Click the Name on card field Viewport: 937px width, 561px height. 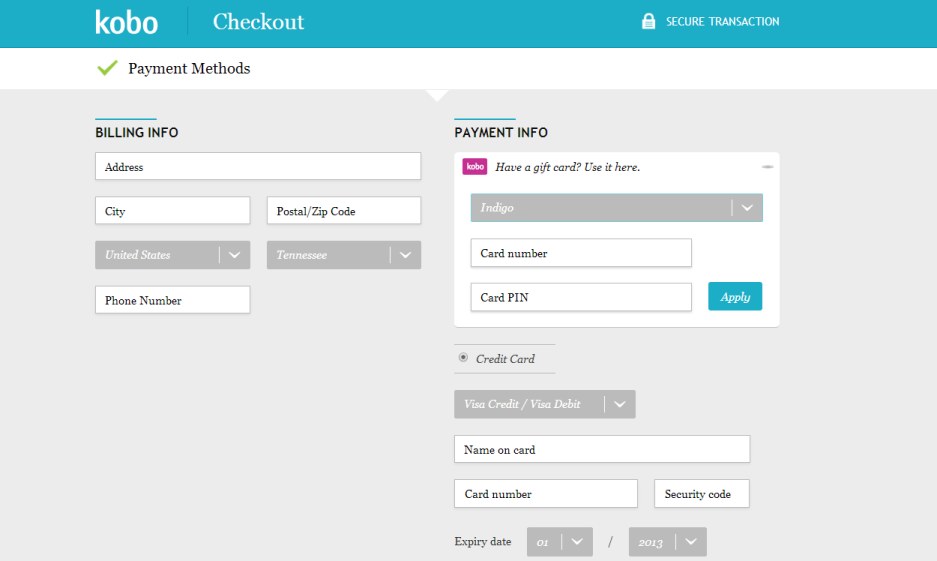coord(601,450)
